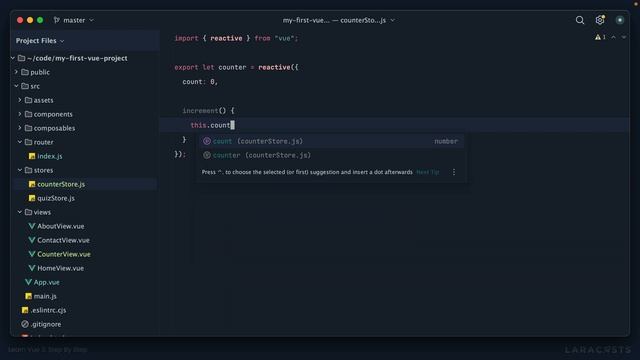Click the number type label in completion popup

coord(446,141)
